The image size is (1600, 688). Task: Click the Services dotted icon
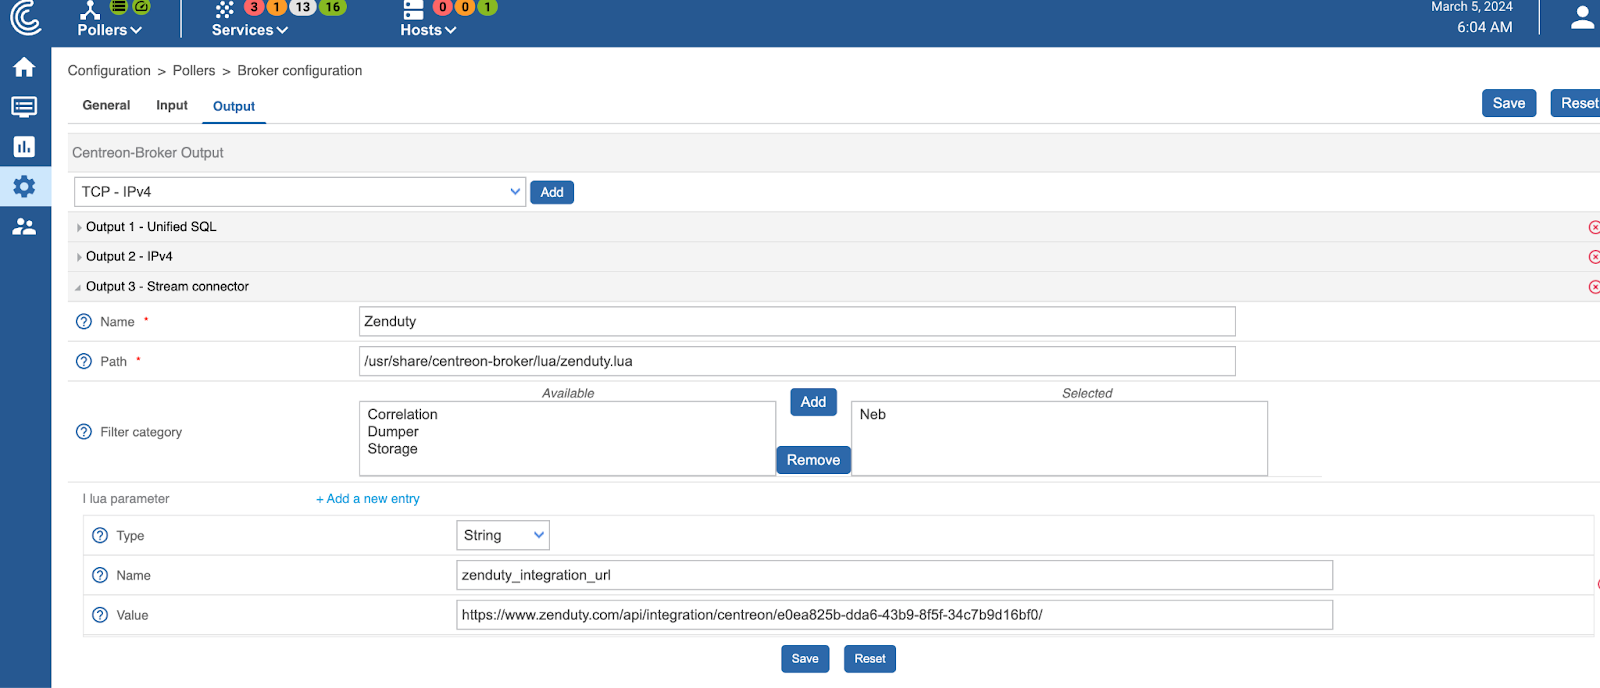[224, 10]
